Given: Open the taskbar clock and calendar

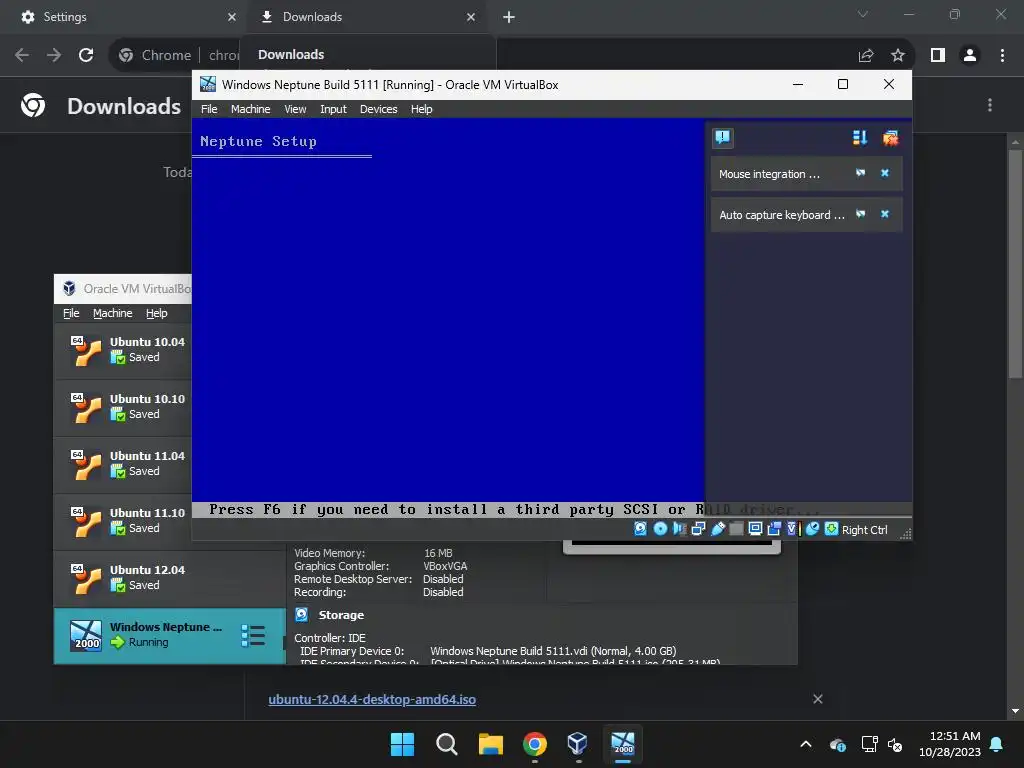Looking at the screenshot, I should point(950,744).
